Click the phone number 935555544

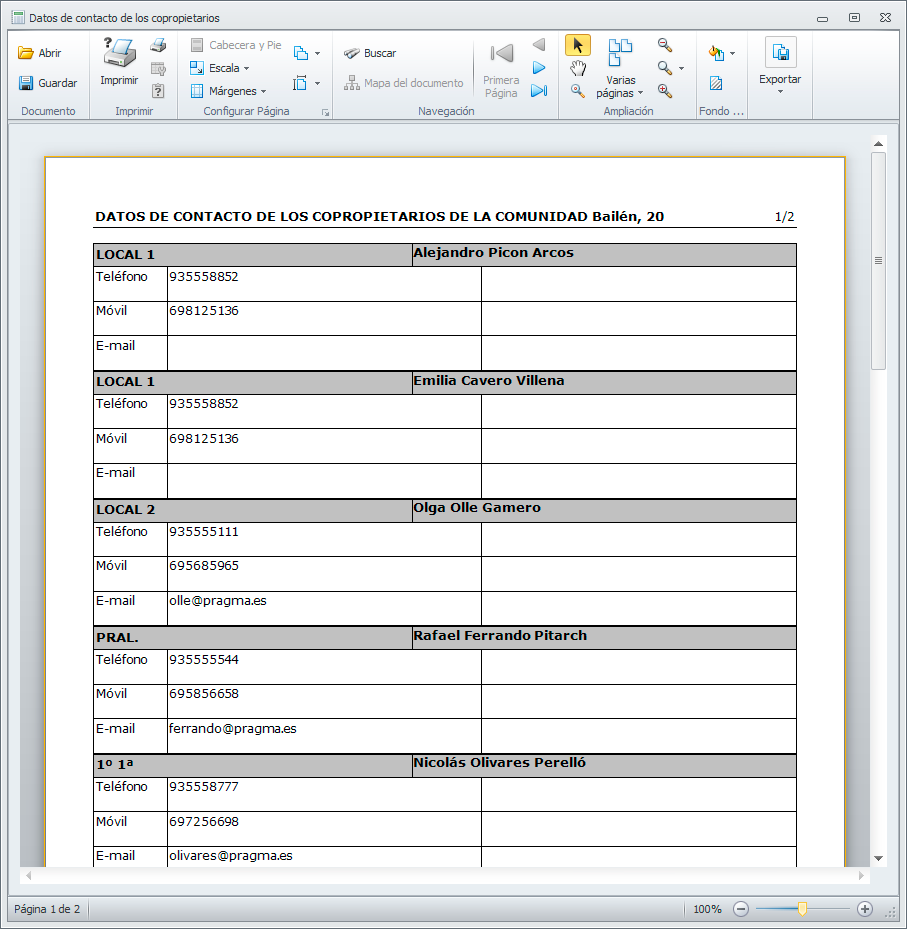(204, 659)
